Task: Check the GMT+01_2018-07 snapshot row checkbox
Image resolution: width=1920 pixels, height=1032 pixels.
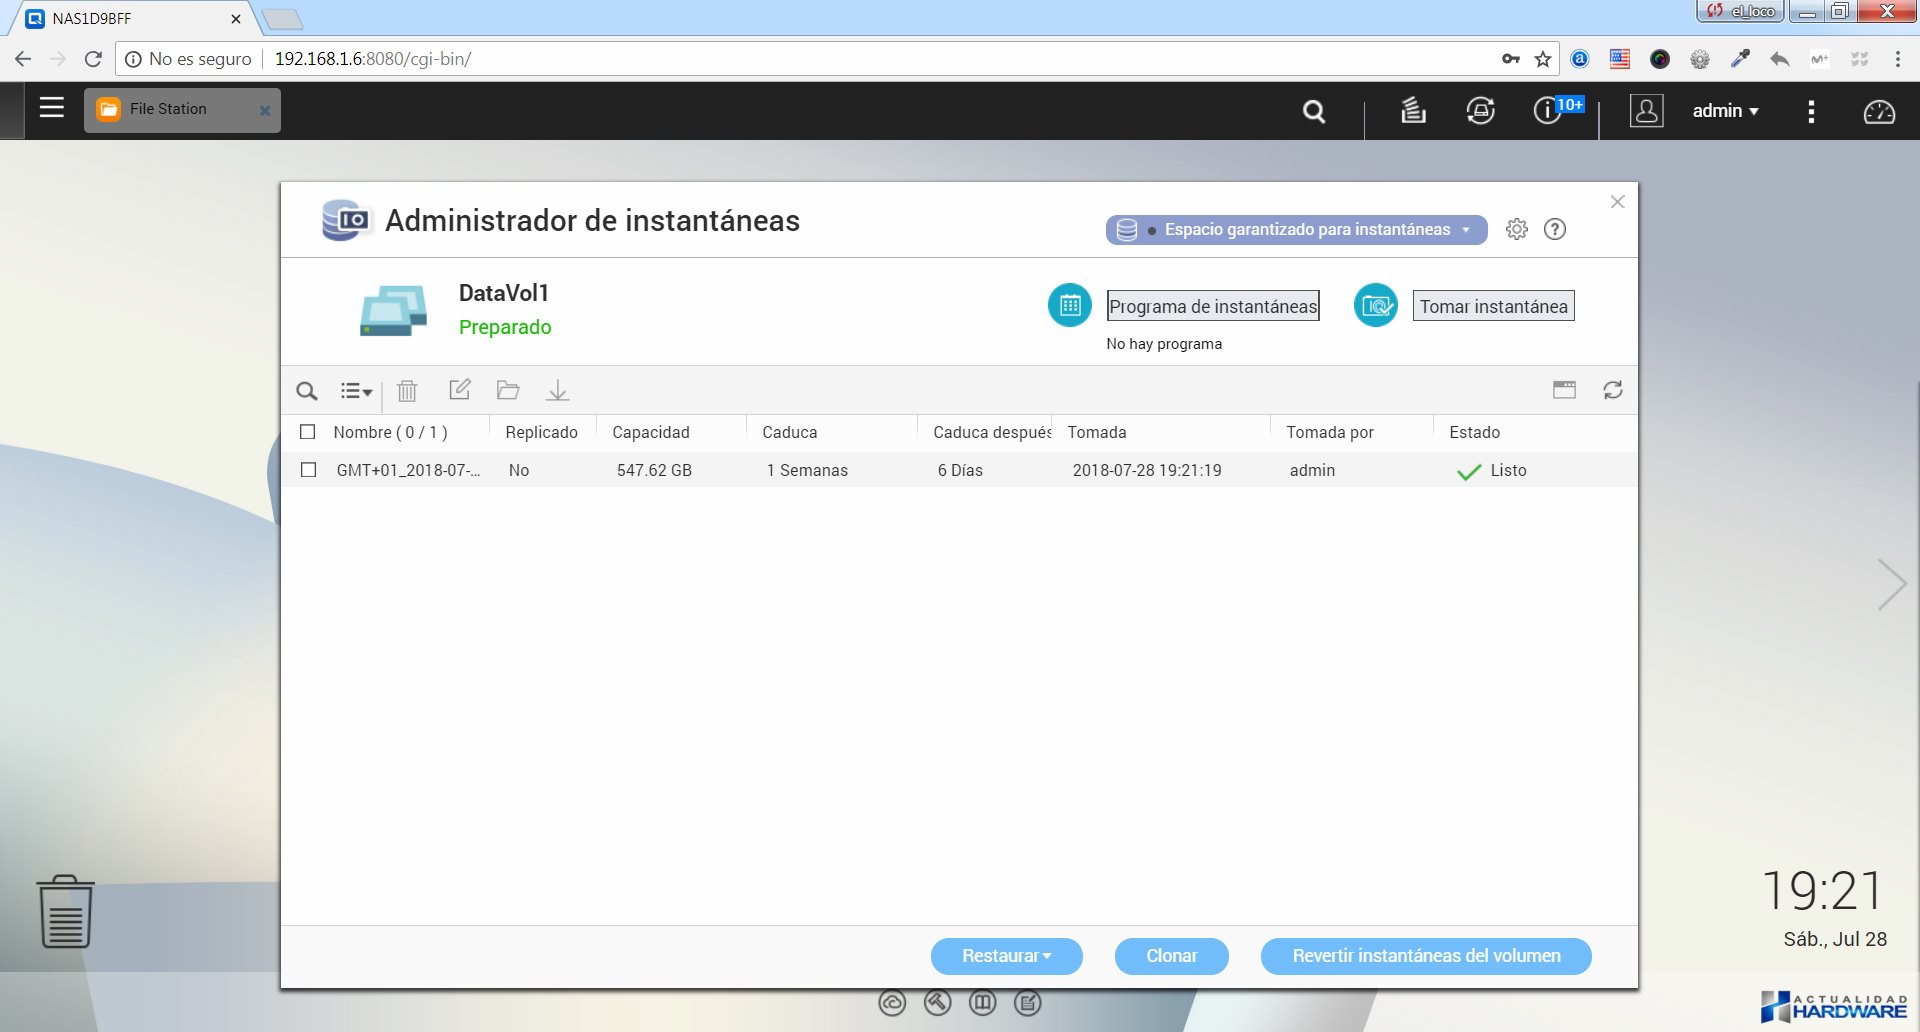Action: point(309,470)
